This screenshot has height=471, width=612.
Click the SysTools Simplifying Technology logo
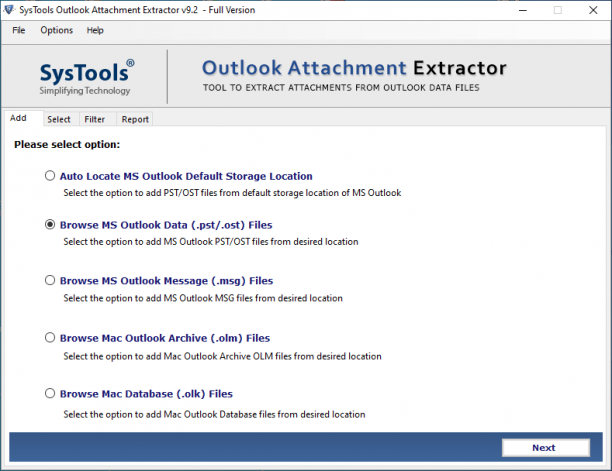[86, 77]
